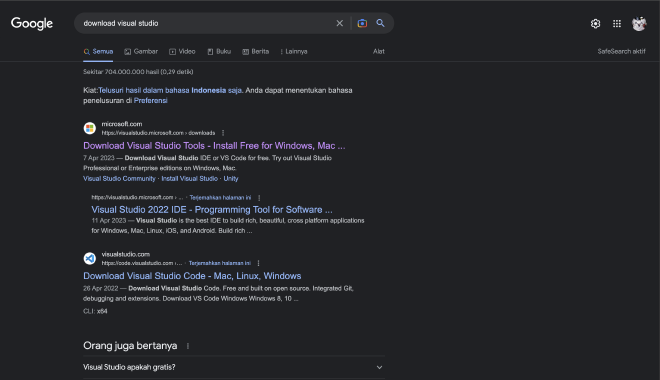
Task: Click the result count text
Action: [x=138, y=72]
